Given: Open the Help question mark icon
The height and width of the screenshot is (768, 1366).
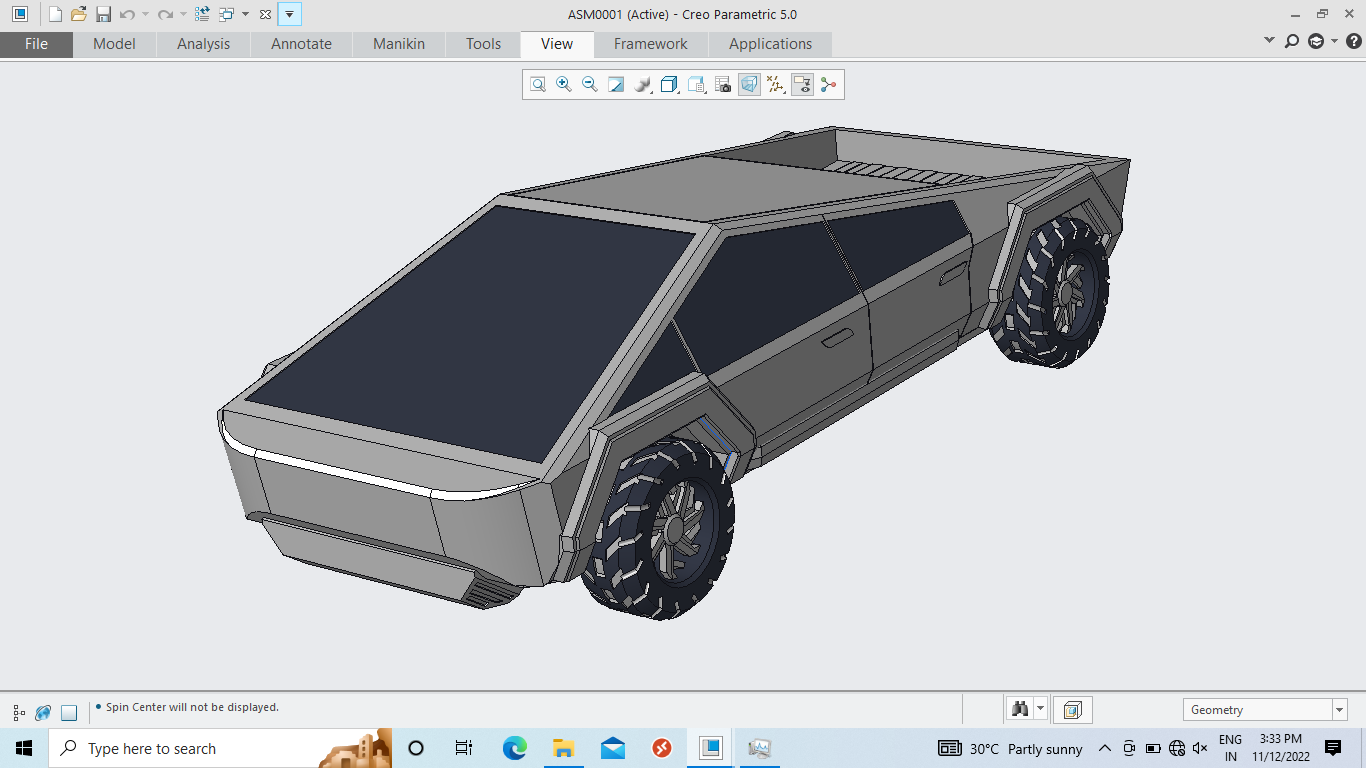Looking at the screenshot, I should coord(1354,42).
